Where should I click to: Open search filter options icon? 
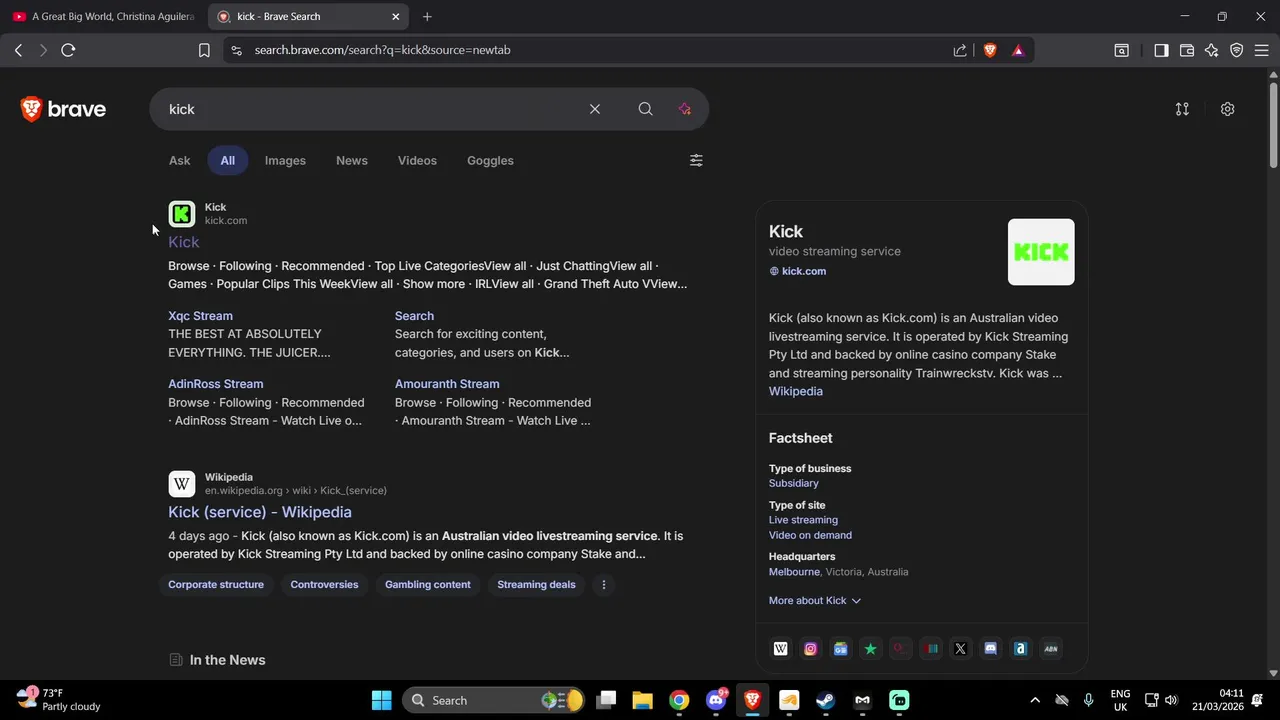tap(696, 160)
